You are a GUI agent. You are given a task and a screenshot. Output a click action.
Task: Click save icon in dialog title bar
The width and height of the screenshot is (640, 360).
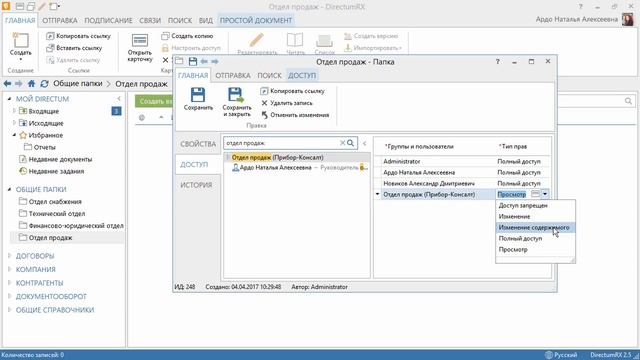point(193,62)
